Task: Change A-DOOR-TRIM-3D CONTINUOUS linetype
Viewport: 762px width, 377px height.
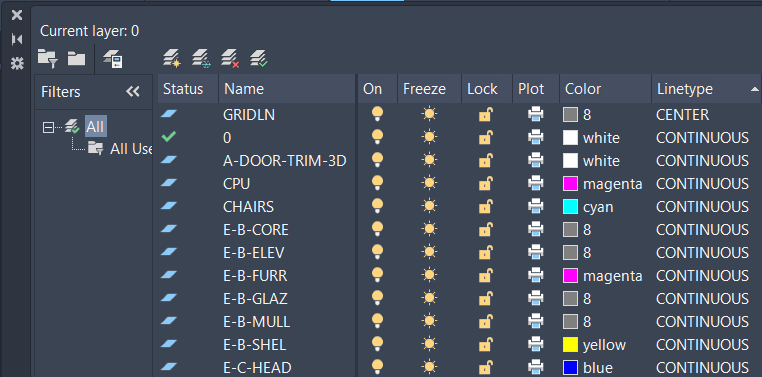Action: pos(702,161)
